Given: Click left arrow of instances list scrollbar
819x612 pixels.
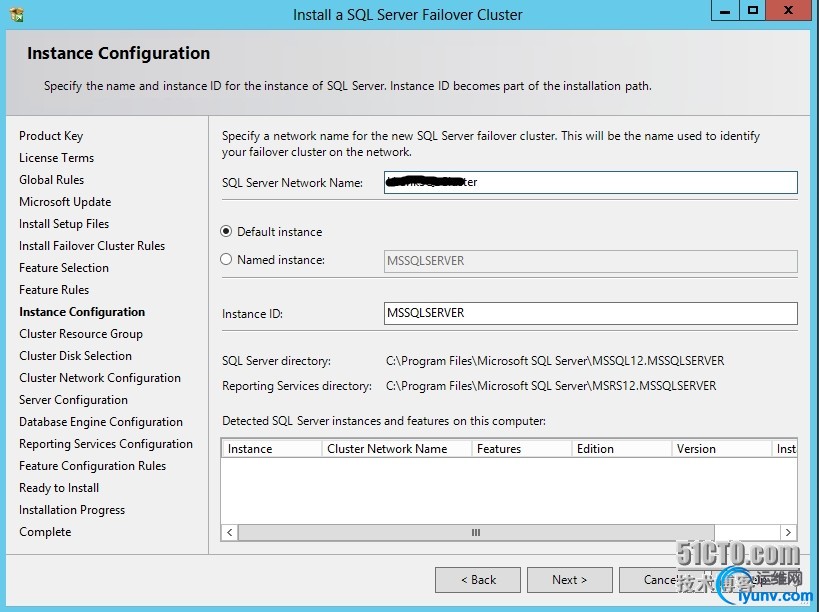Looking at the screenshot, I should click(x=229, y=533).
